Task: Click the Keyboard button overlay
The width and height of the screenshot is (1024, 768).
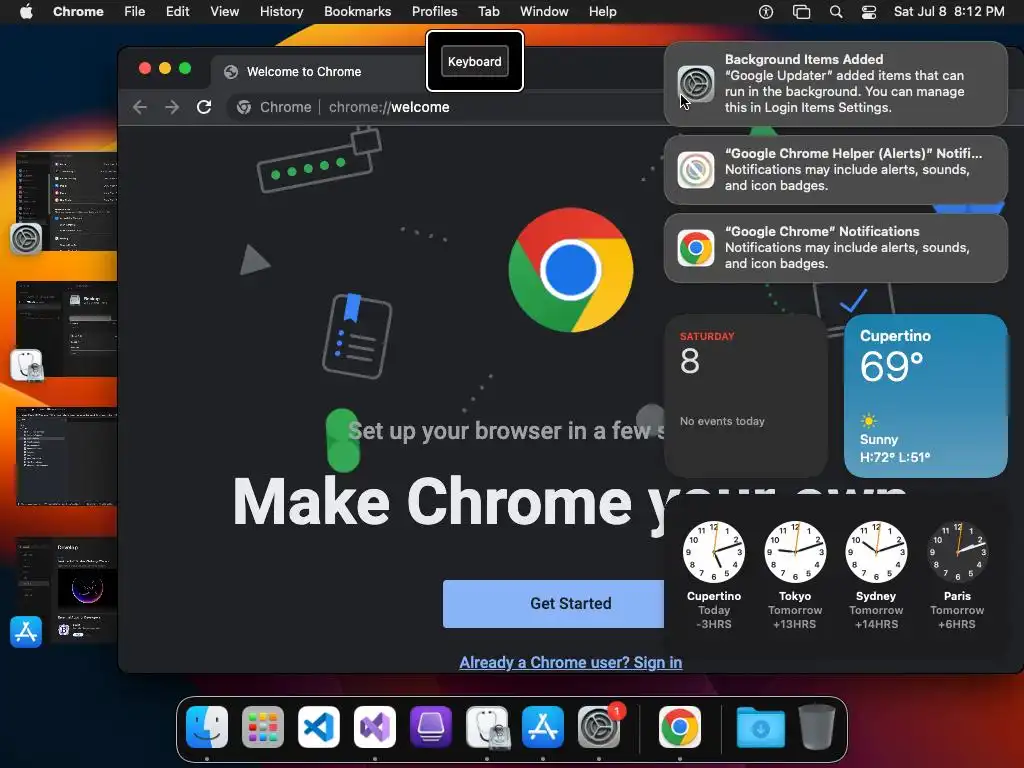Action: [x=475, y=61]
